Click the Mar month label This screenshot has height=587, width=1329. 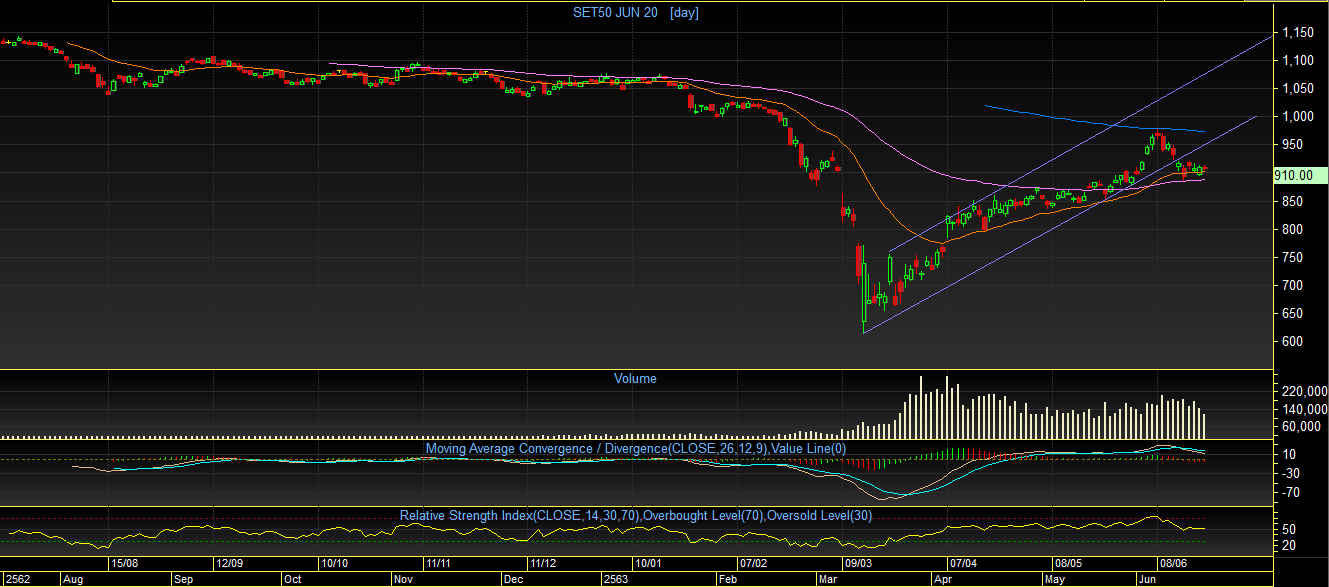pos(828,579)
